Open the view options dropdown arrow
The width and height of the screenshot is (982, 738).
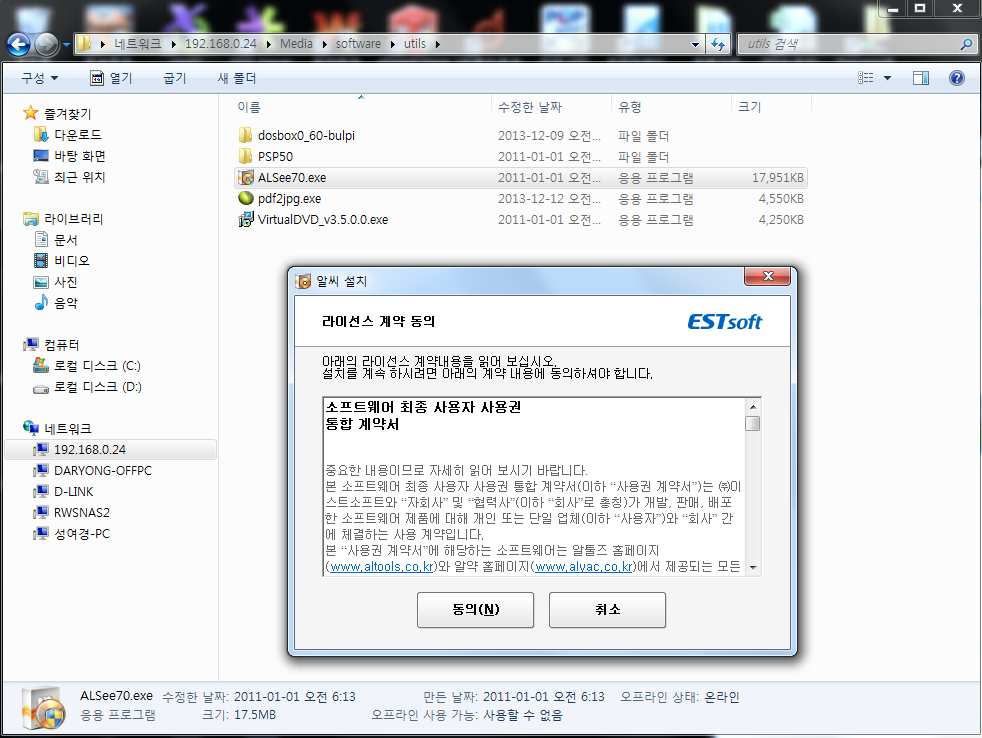tap(887, 78)
